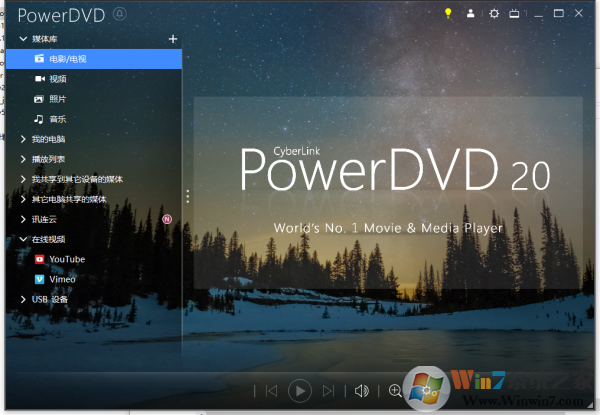Click the red YouTube icon

click(39, 259)
